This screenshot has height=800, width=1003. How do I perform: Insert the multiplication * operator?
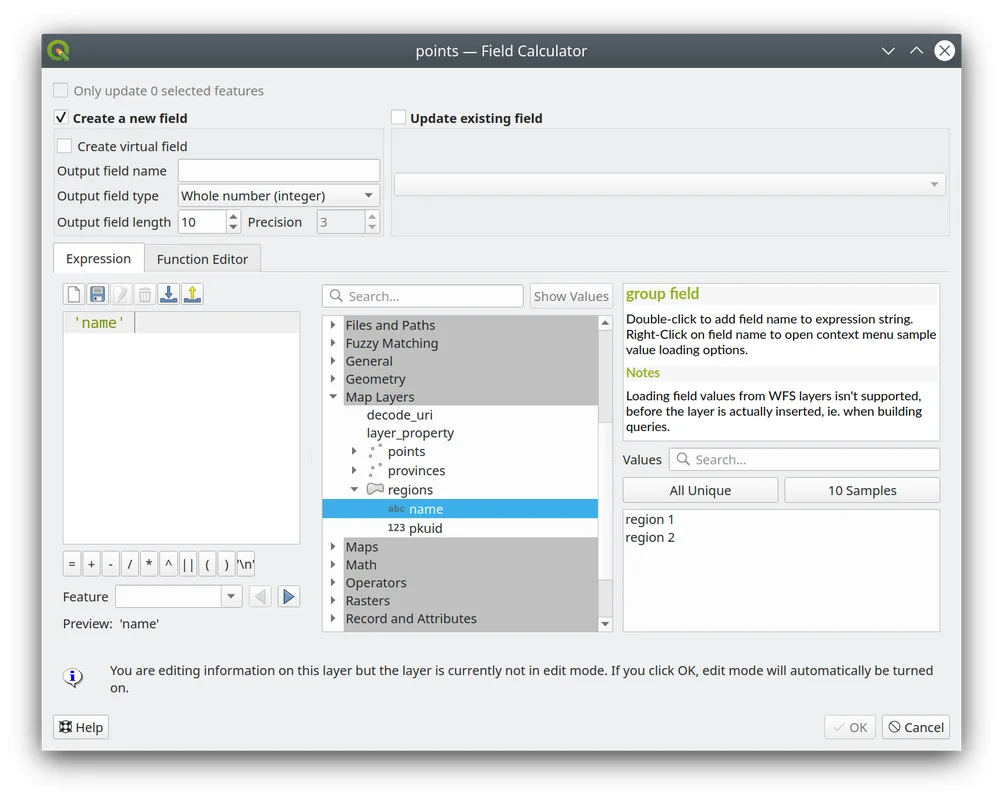149,564
